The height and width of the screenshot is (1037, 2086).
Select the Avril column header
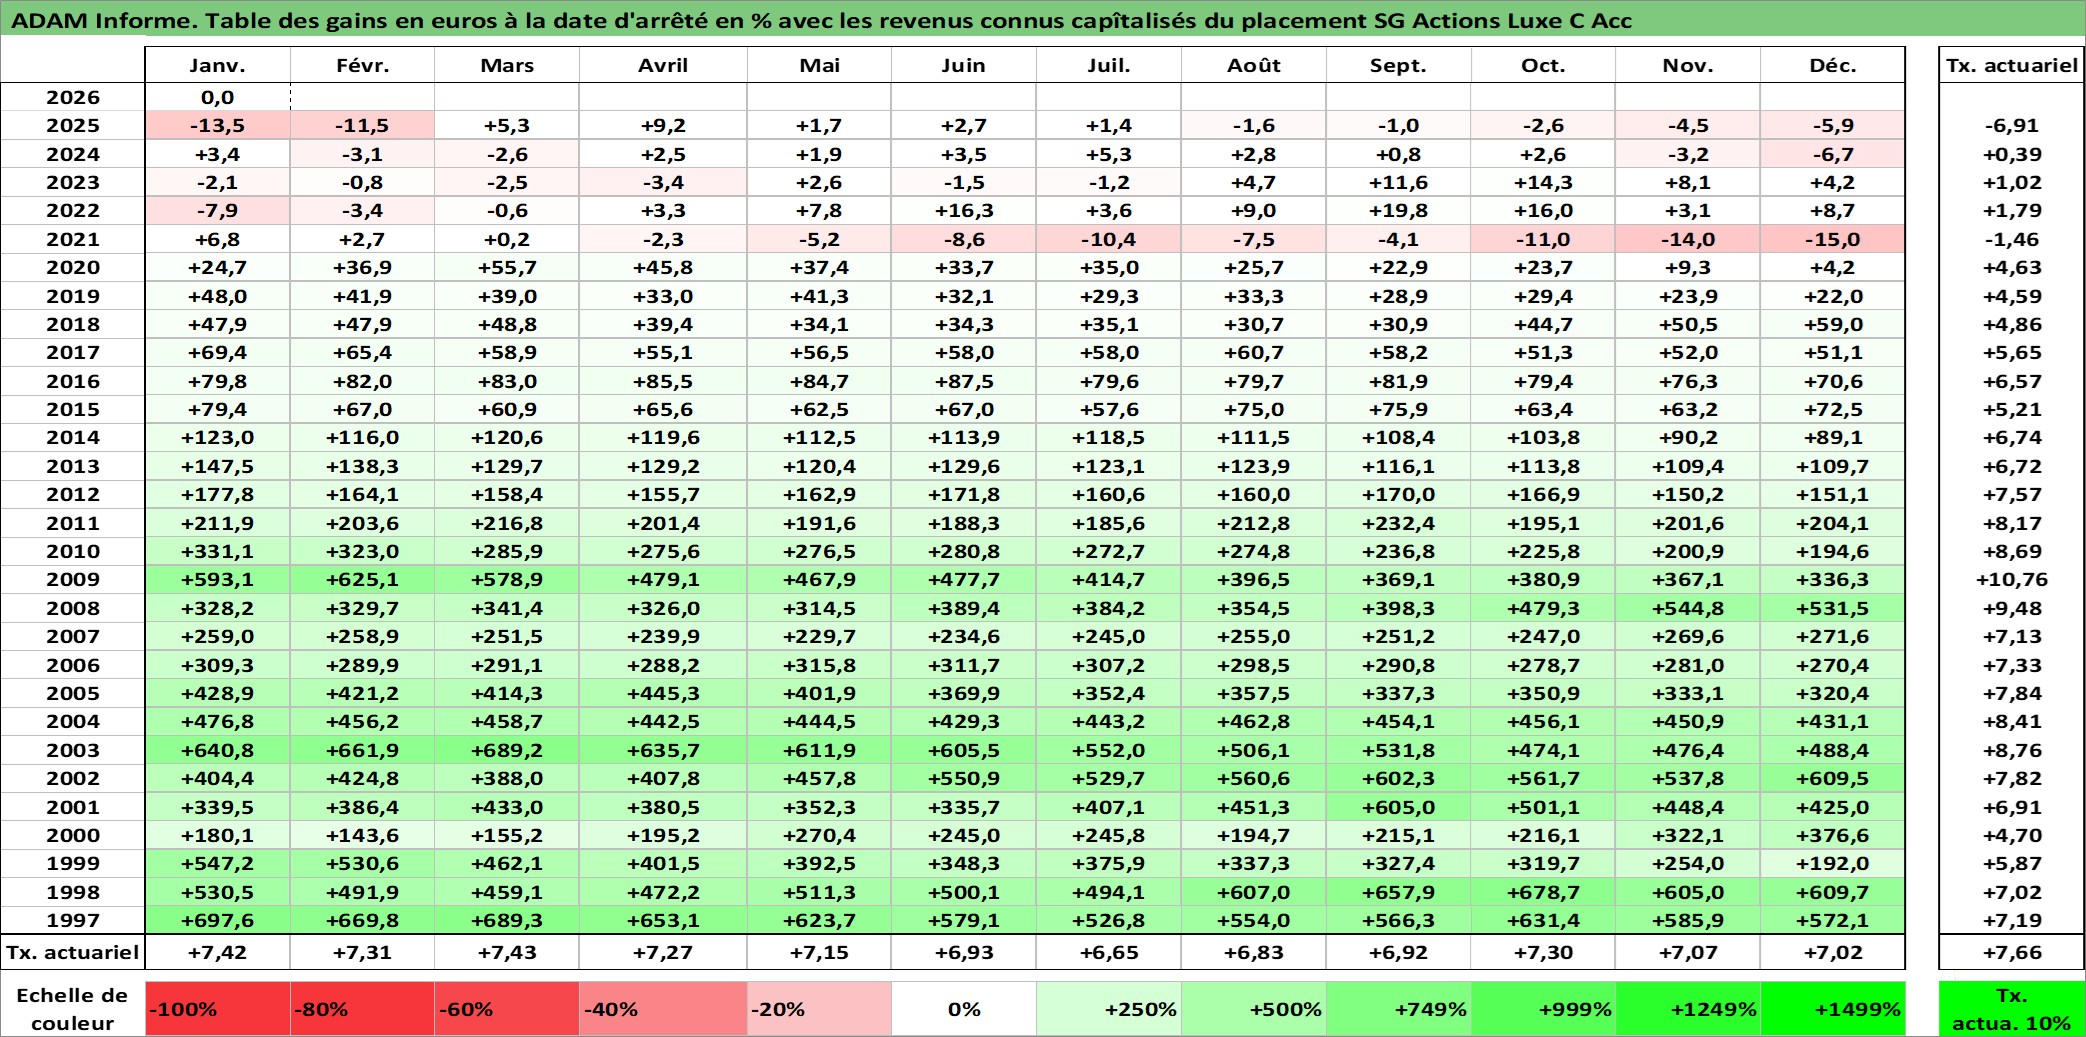coord(663,65)
